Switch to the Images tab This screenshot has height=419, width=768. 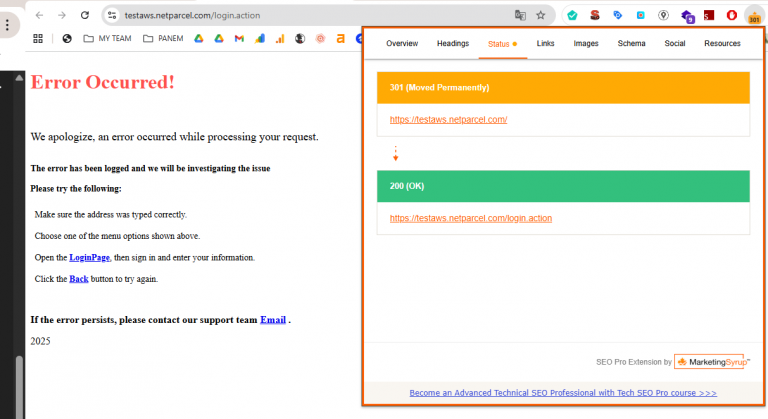click(586, 43)
